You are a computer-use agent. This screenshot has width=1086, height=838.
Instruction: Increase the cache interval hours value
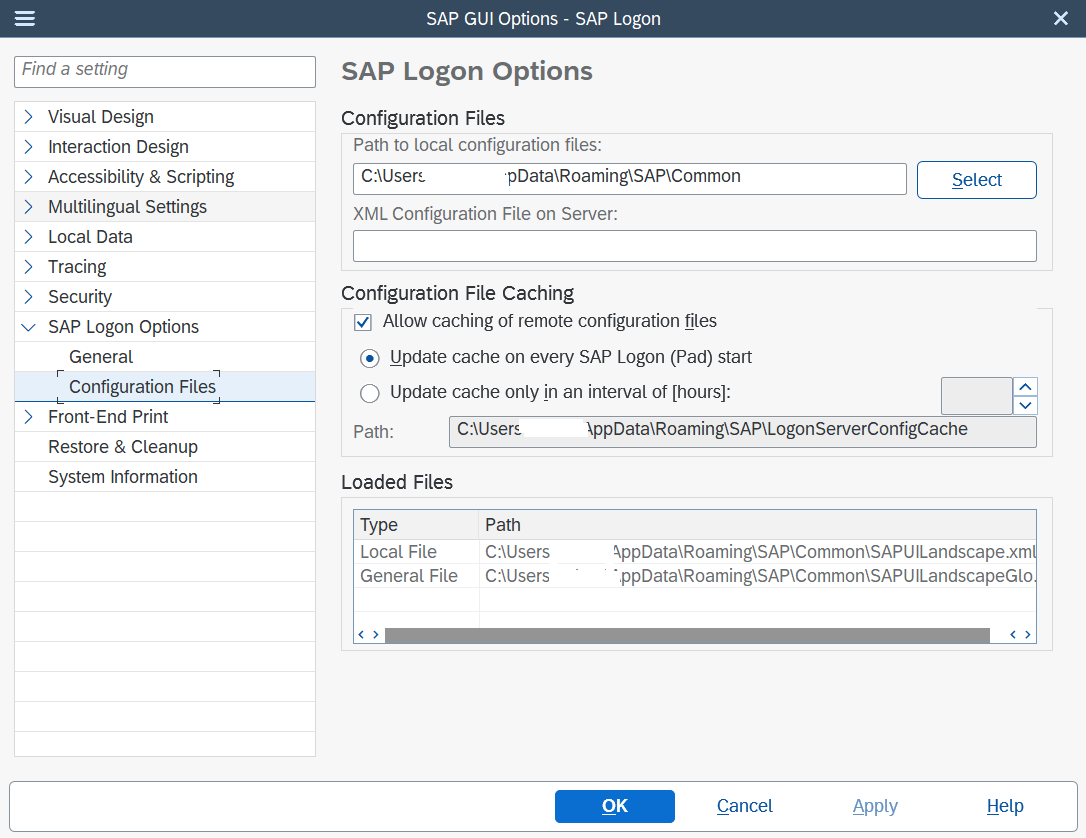click(x=1026, y=387)
